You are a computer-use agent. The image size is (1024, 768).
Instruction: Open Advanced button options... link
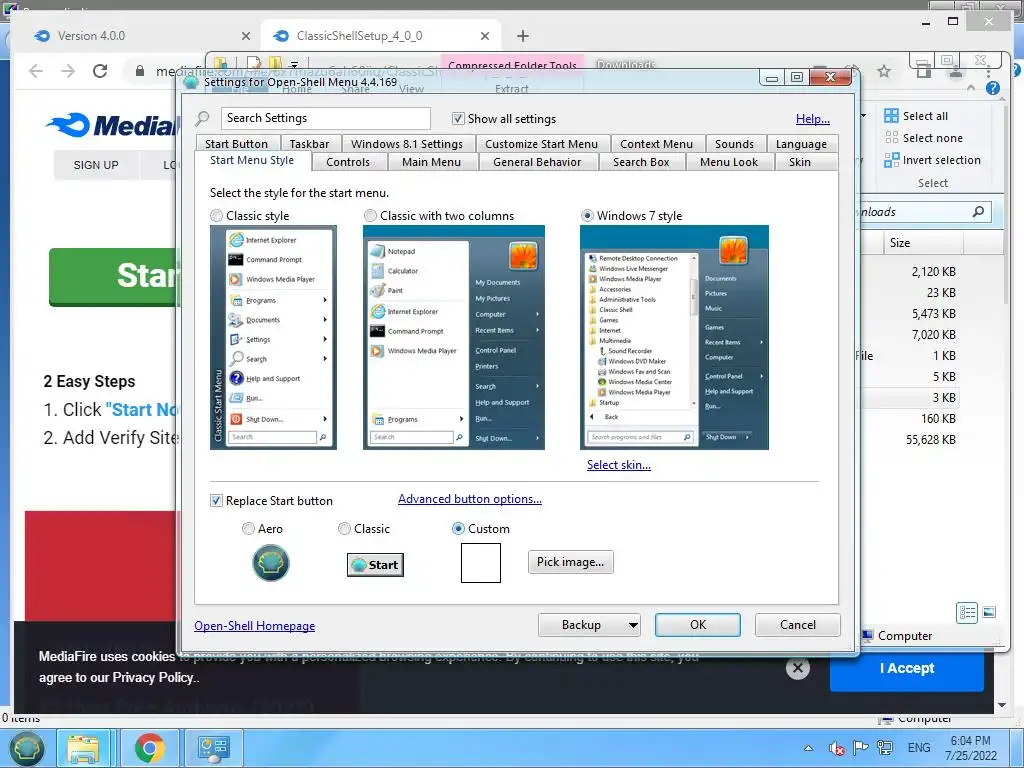(470, 499)
